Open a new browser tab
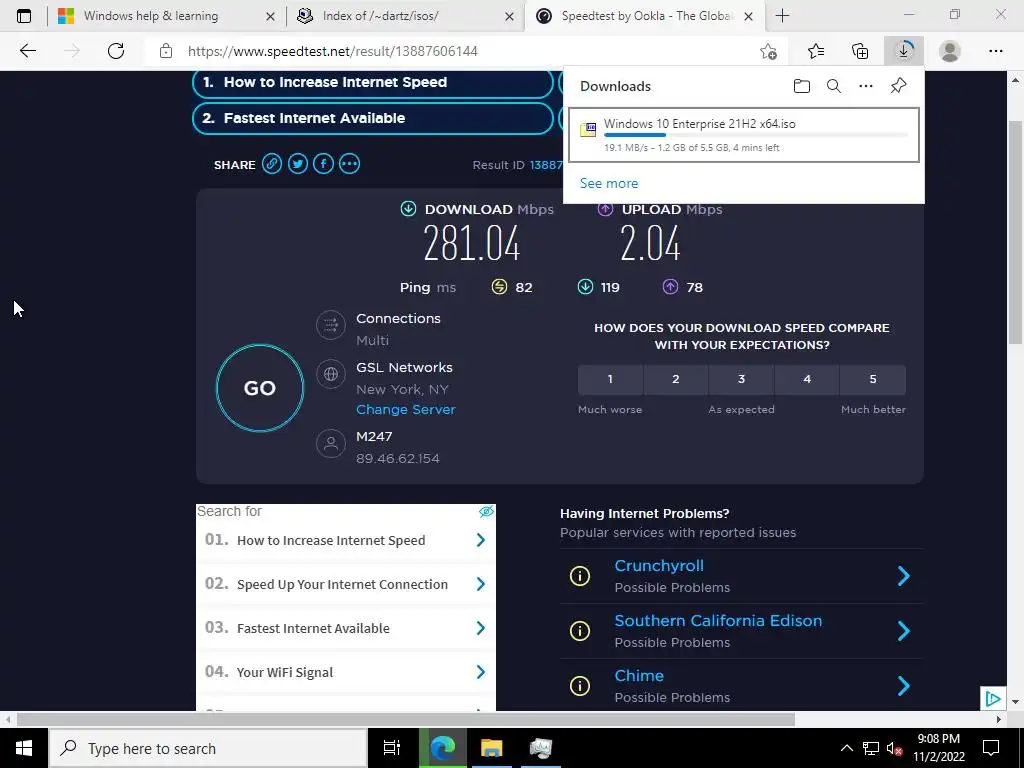 click(x=782, y=16)
